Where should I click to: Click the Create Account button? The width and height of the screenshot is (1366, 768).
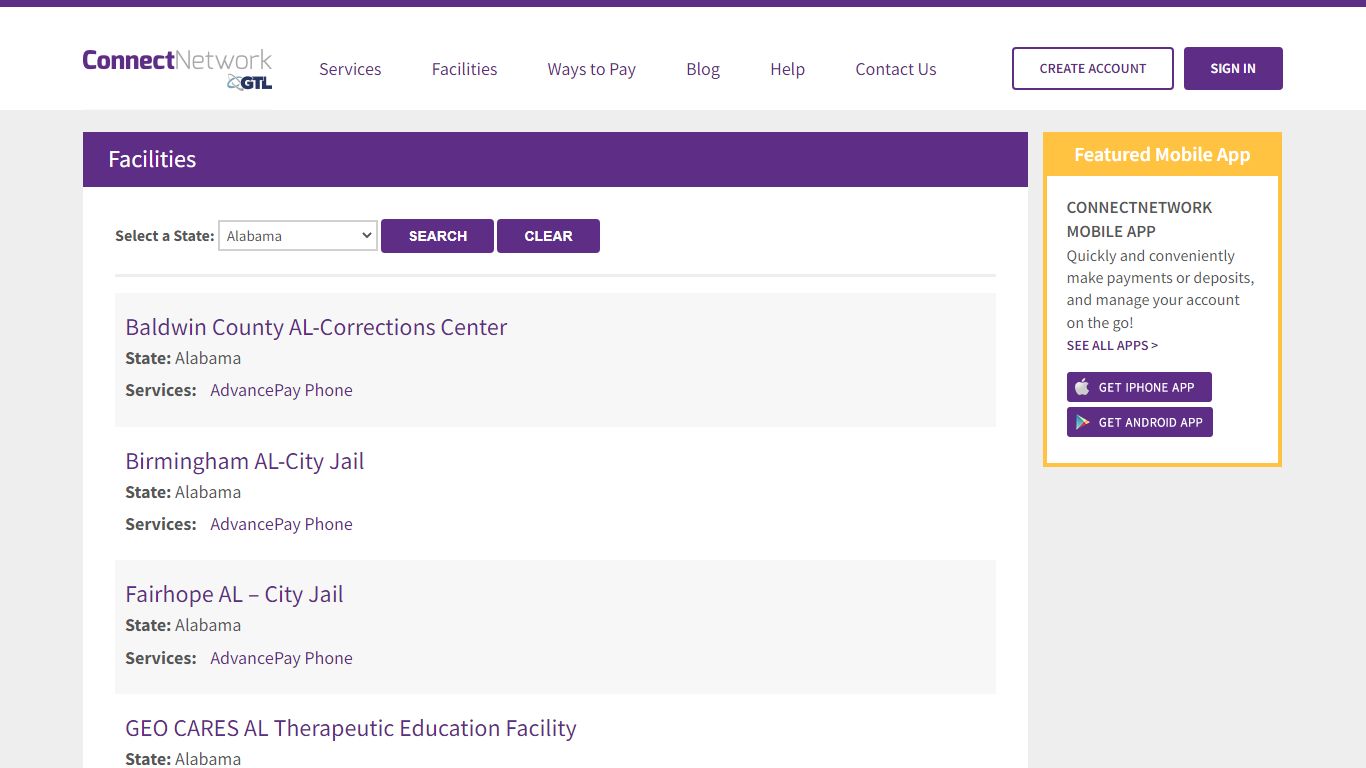1093,68
